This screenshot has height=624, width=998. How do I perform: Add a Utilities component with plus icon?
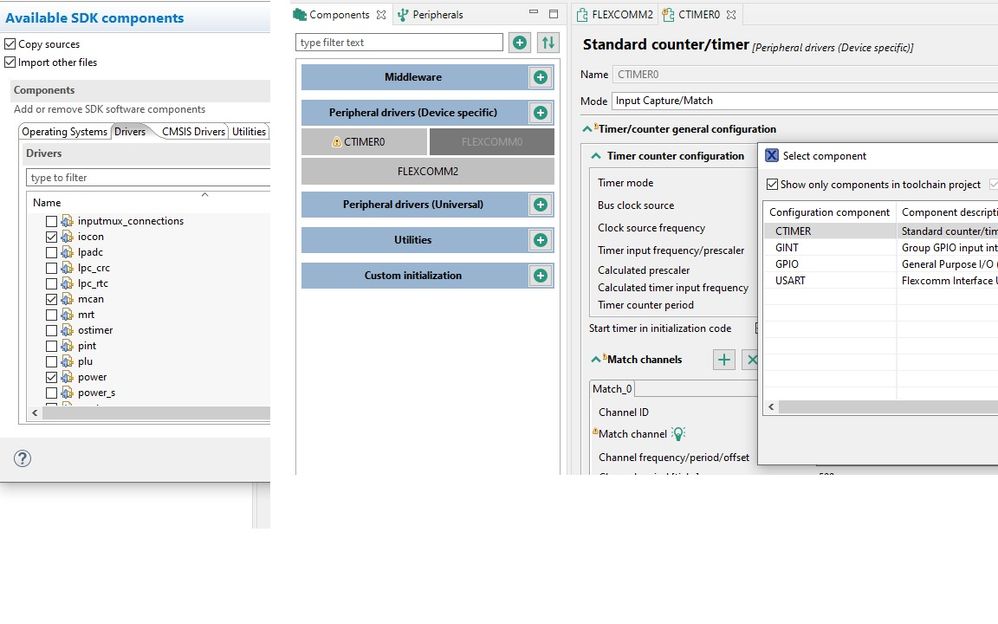tap(540, 240)
